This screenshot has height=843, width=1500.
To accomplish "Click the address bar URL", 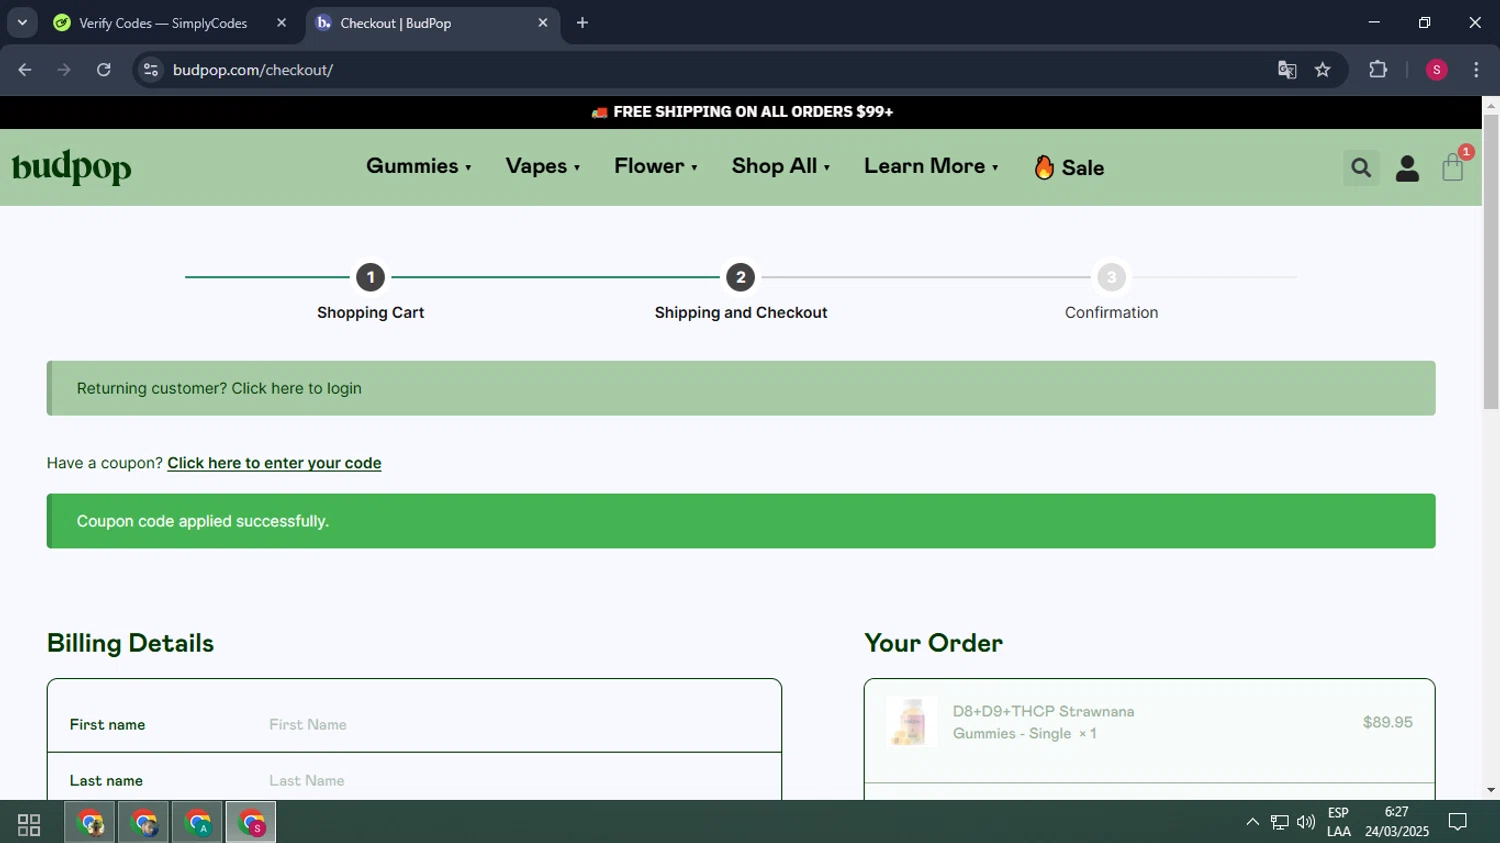I will click(x=253, y=70).
